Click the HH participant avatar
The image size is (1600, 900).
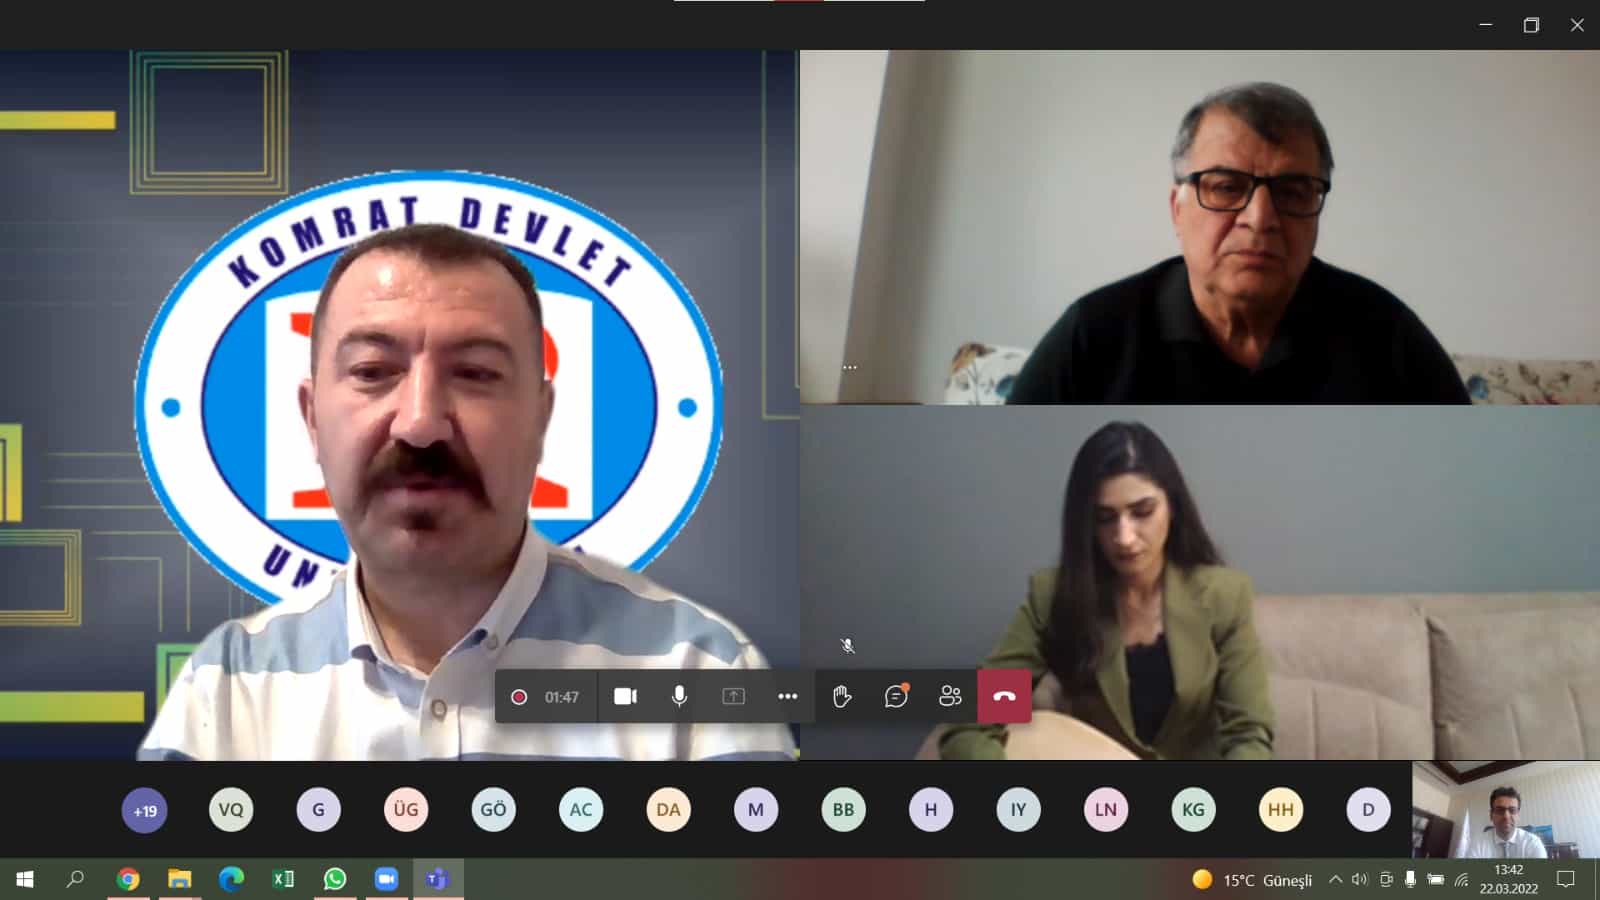click(x=1280, y=810)
